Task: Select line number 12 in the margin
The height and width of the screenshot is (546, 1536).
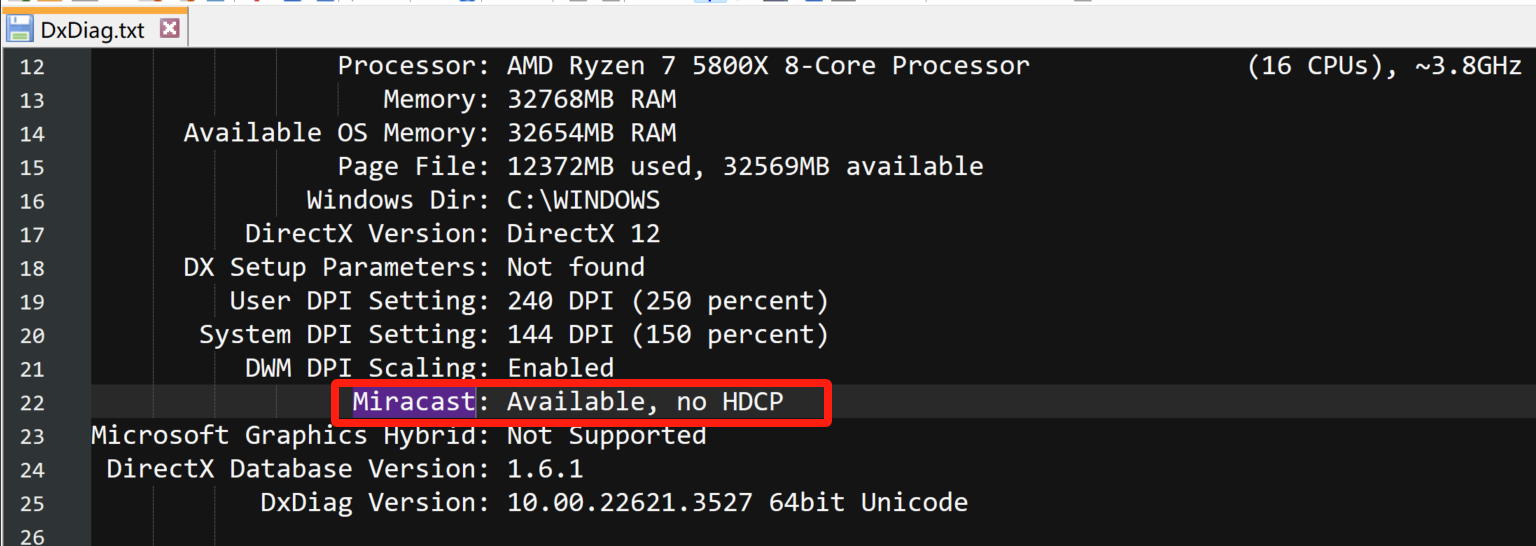Action: point(32,67)
